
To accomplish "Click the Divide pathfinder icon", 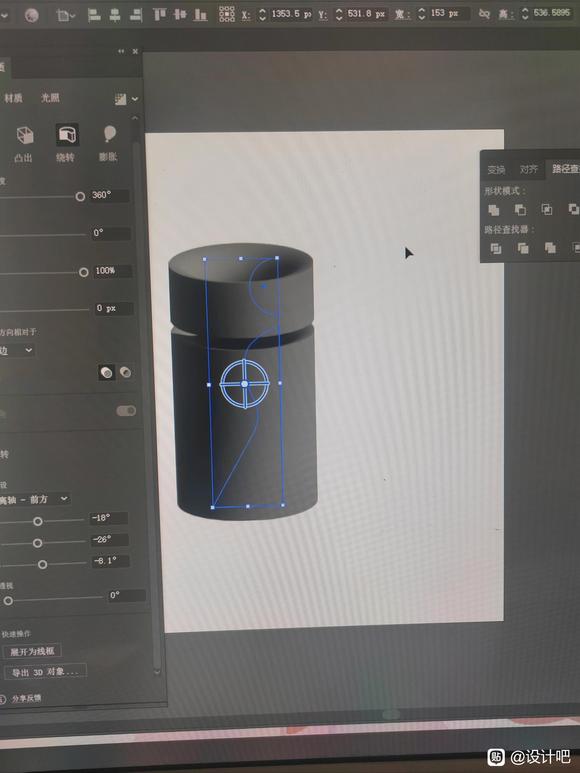I will tap(496, 248).
